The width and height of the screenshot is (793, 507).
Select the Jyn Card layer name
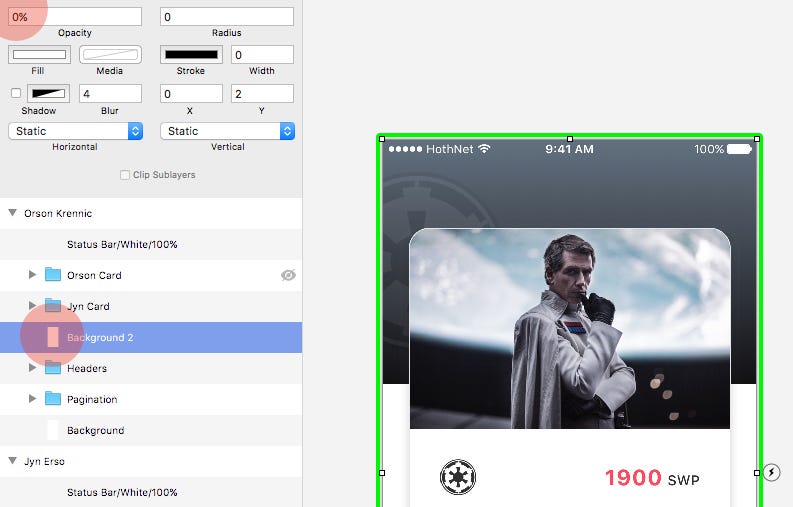point(89,306)
